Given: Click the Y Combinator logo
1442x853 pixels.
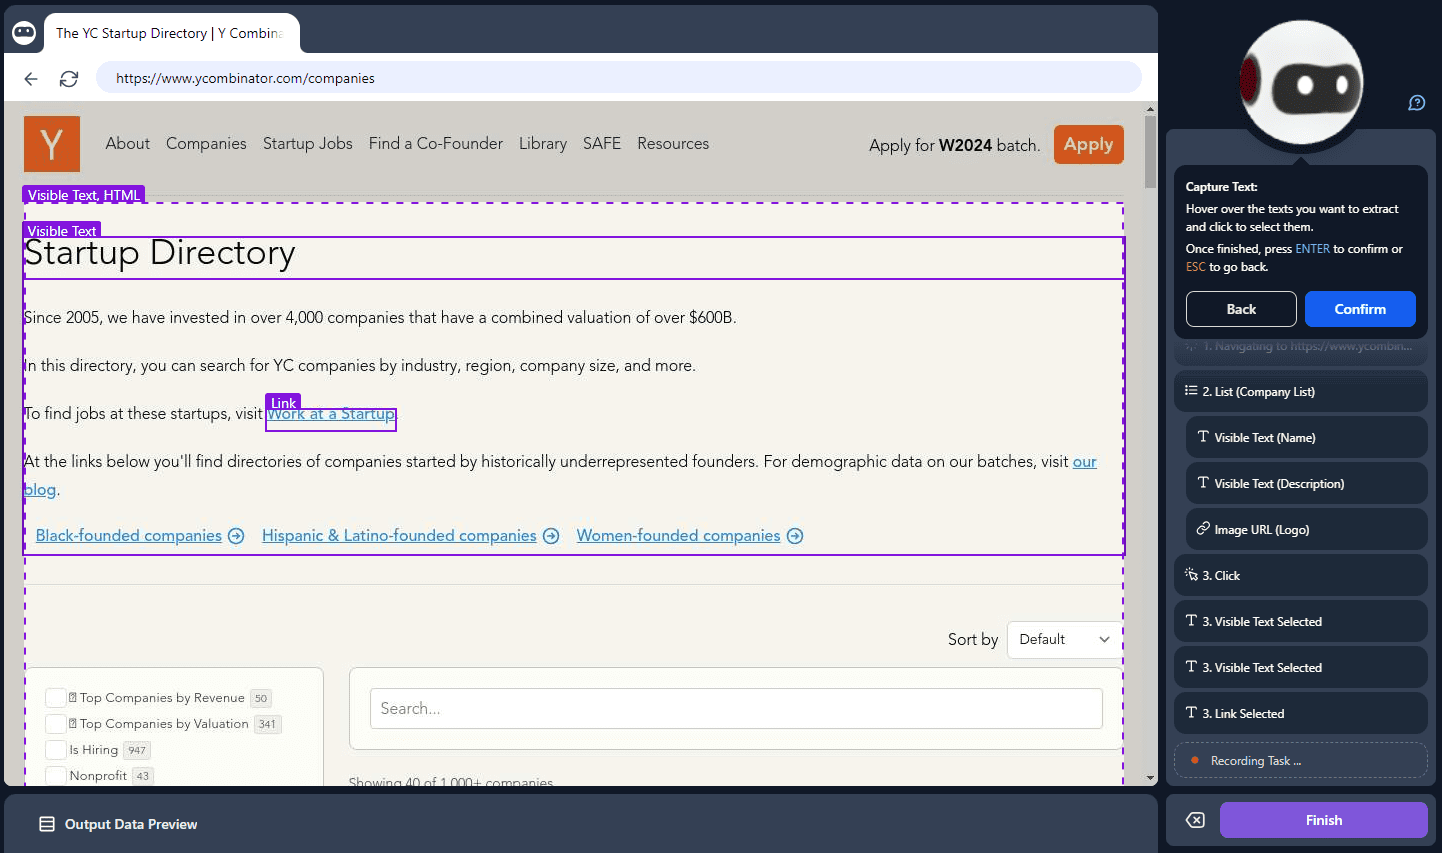Looking at the screenshot, I should click(52, 144).
